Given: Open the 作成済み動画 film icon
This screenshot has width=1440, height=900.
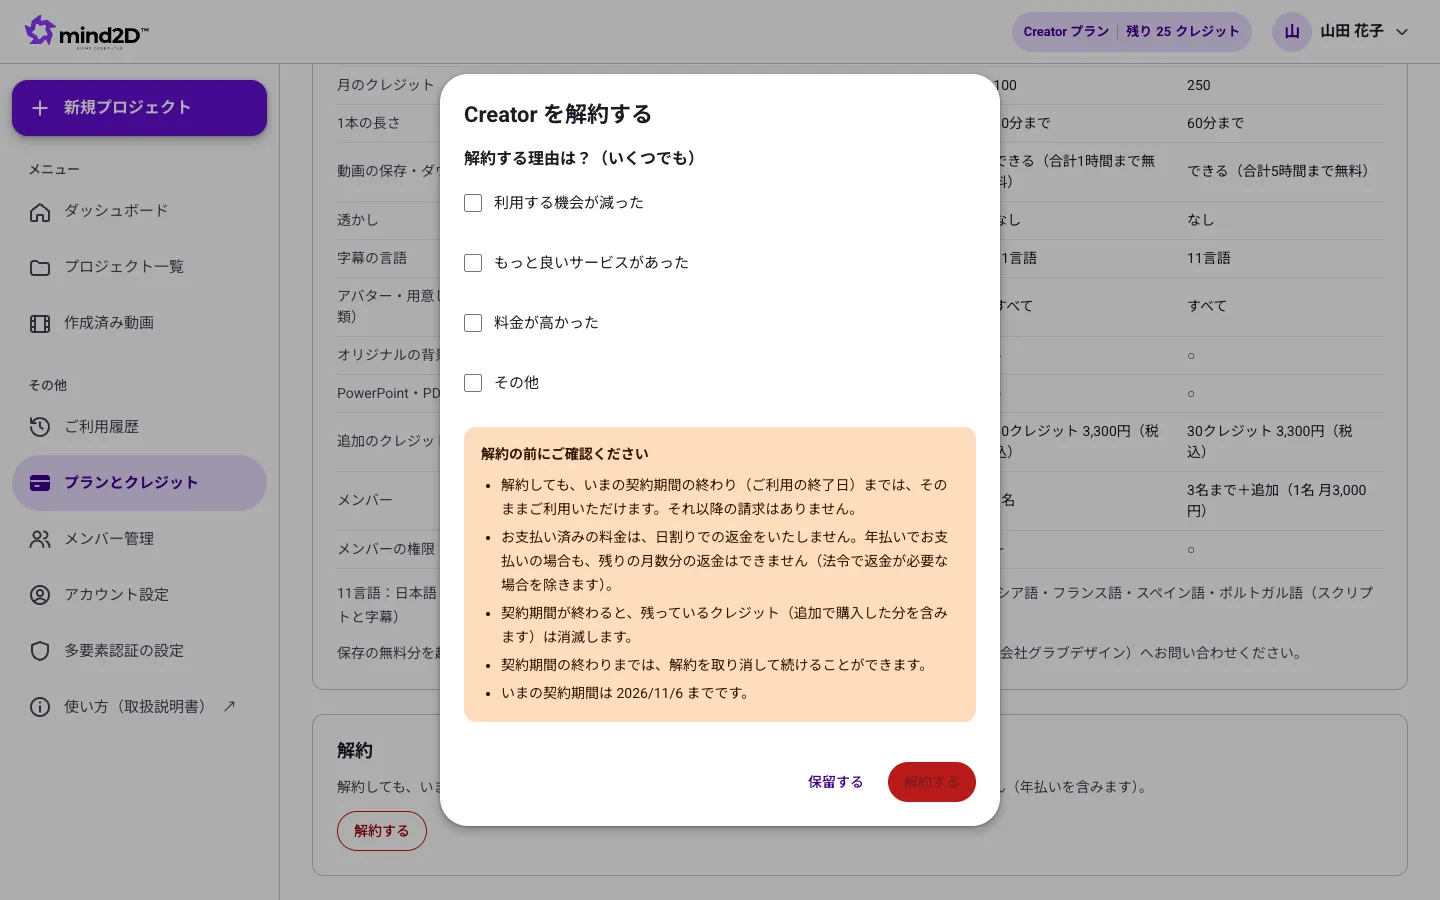Looking at the screenshot, I should click(x=40, y=324).
